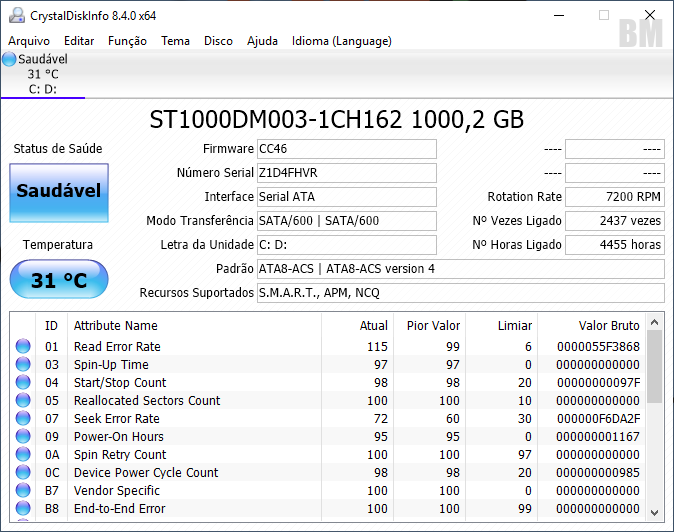
Task: Open the Editar menu
Action: click(x=79, y=41)
